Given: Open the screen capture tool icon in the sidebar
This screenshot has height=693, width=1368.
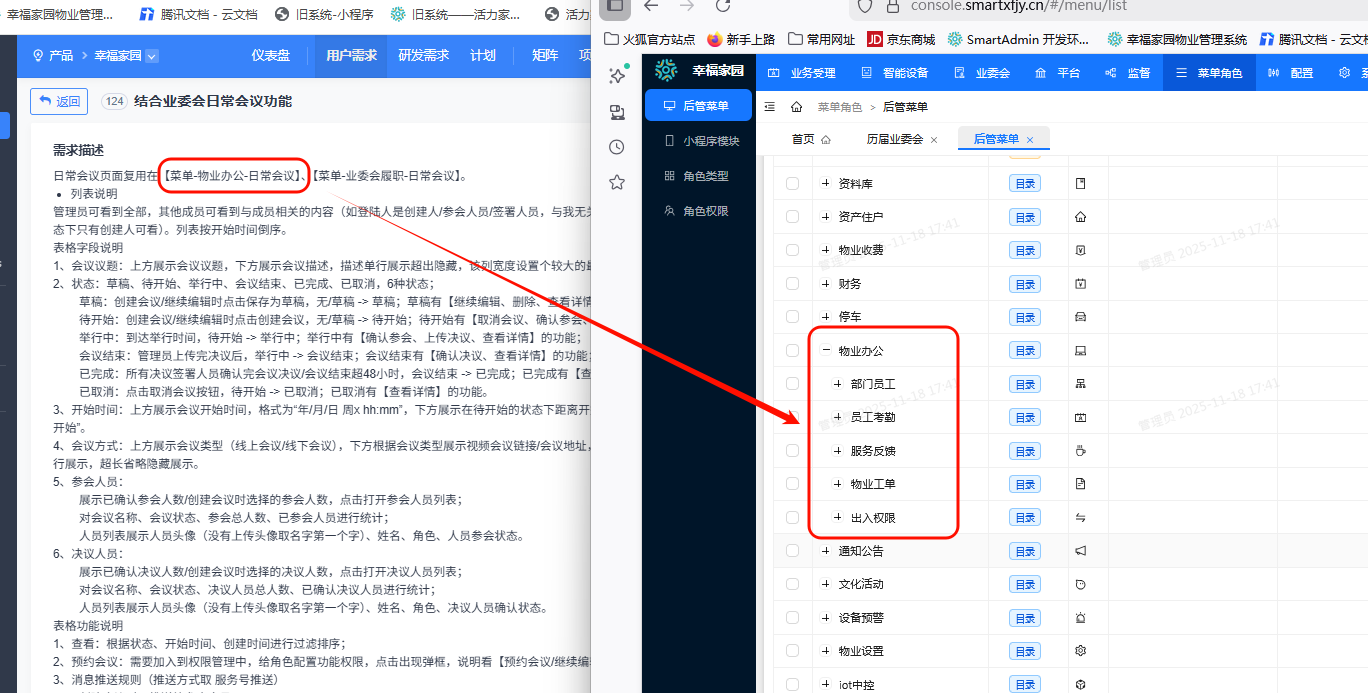Looking at the screenshot, I should click(x=617, y=110).
